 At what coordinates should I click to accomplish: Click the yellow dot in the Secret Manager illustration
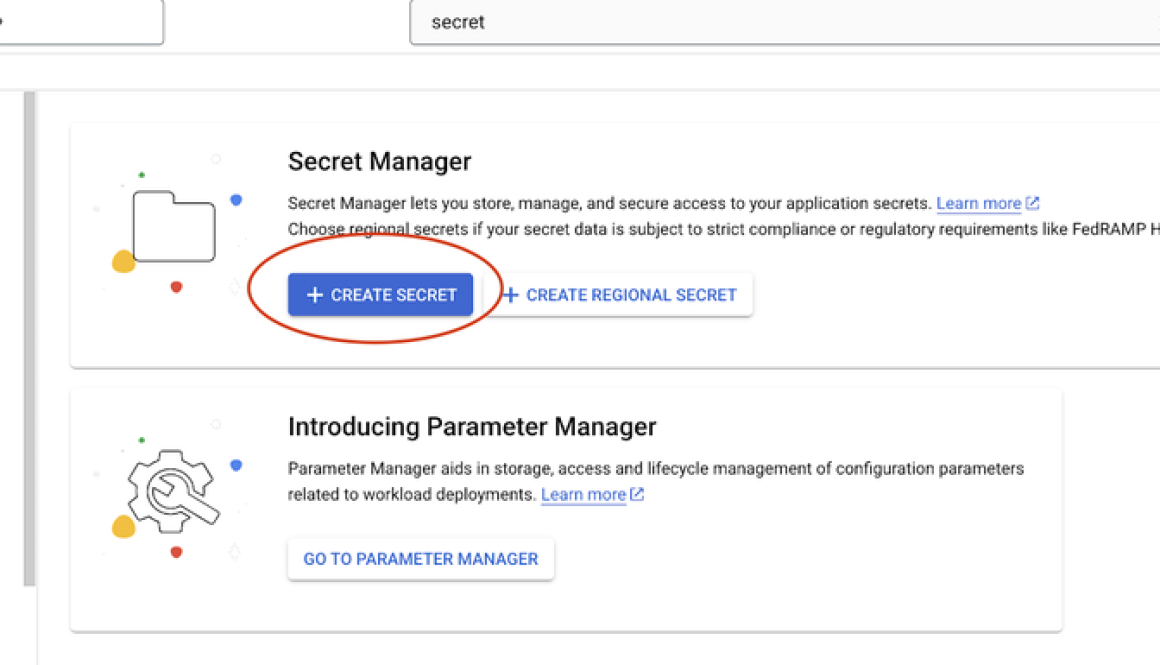(122, 262)
